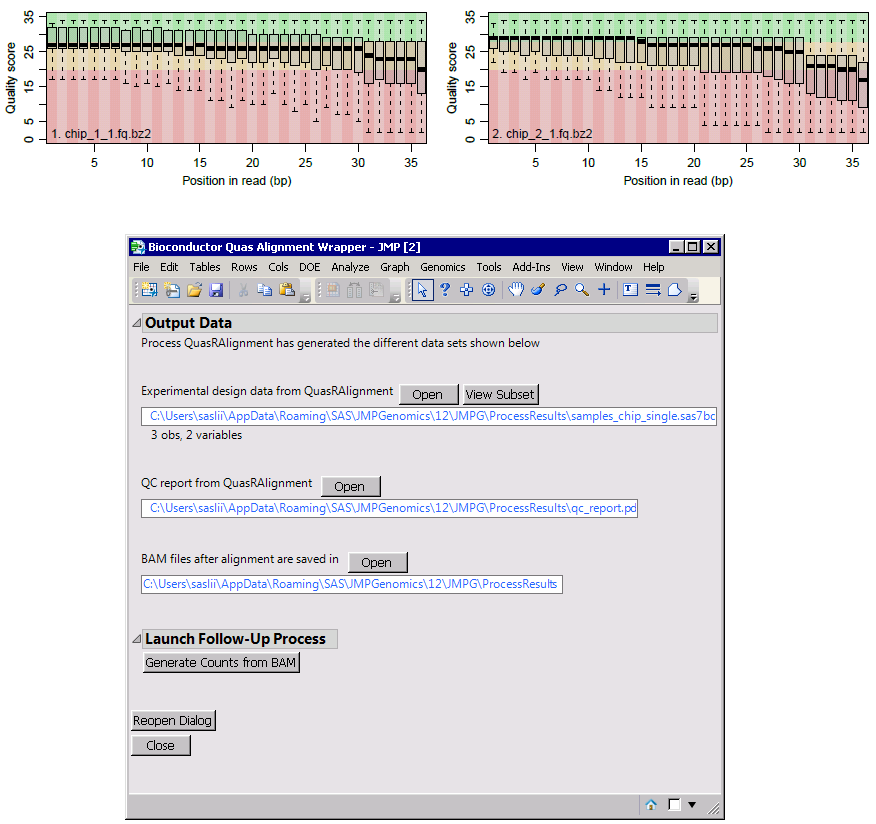Click the Generate Counts from BAM button
The width and height of the screenshot is (876, 824).
pyautogui.click(x=221, y=662)
